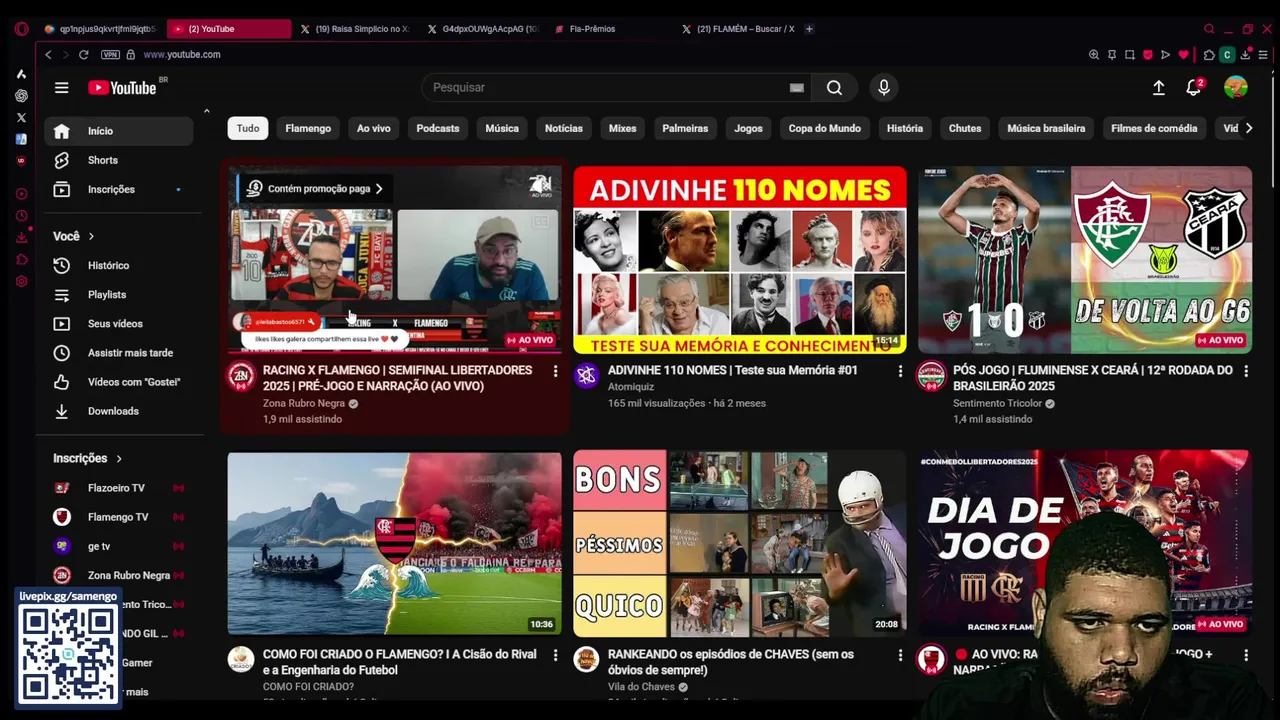Open Assistir mais tarde list

(x=119, y=353)
